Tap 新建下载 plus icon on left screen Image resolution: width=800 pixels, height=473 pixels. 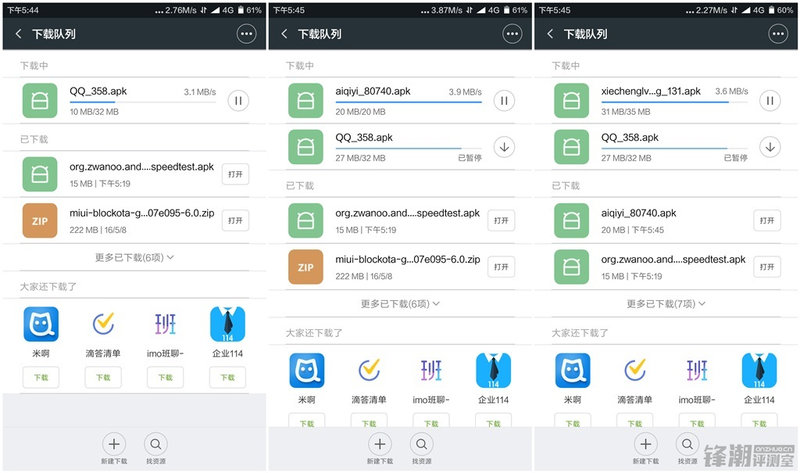click(113, 444)
